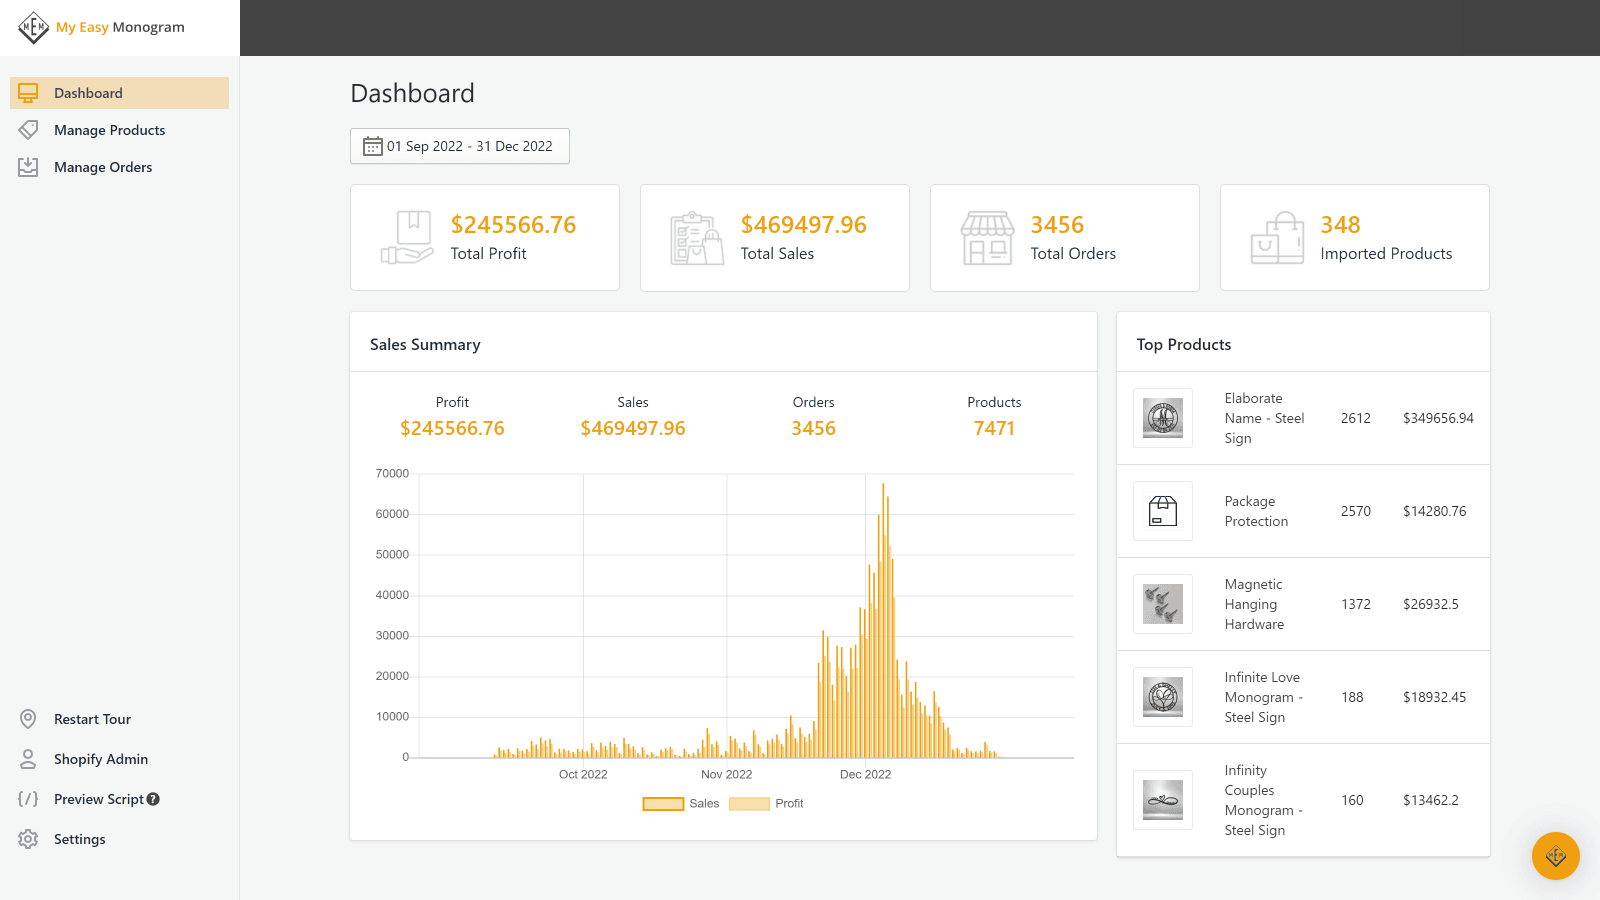Click the Elaborate Name - Steel Sign entry
The image size is (1600, 900).
click(x=1264, y=418)
